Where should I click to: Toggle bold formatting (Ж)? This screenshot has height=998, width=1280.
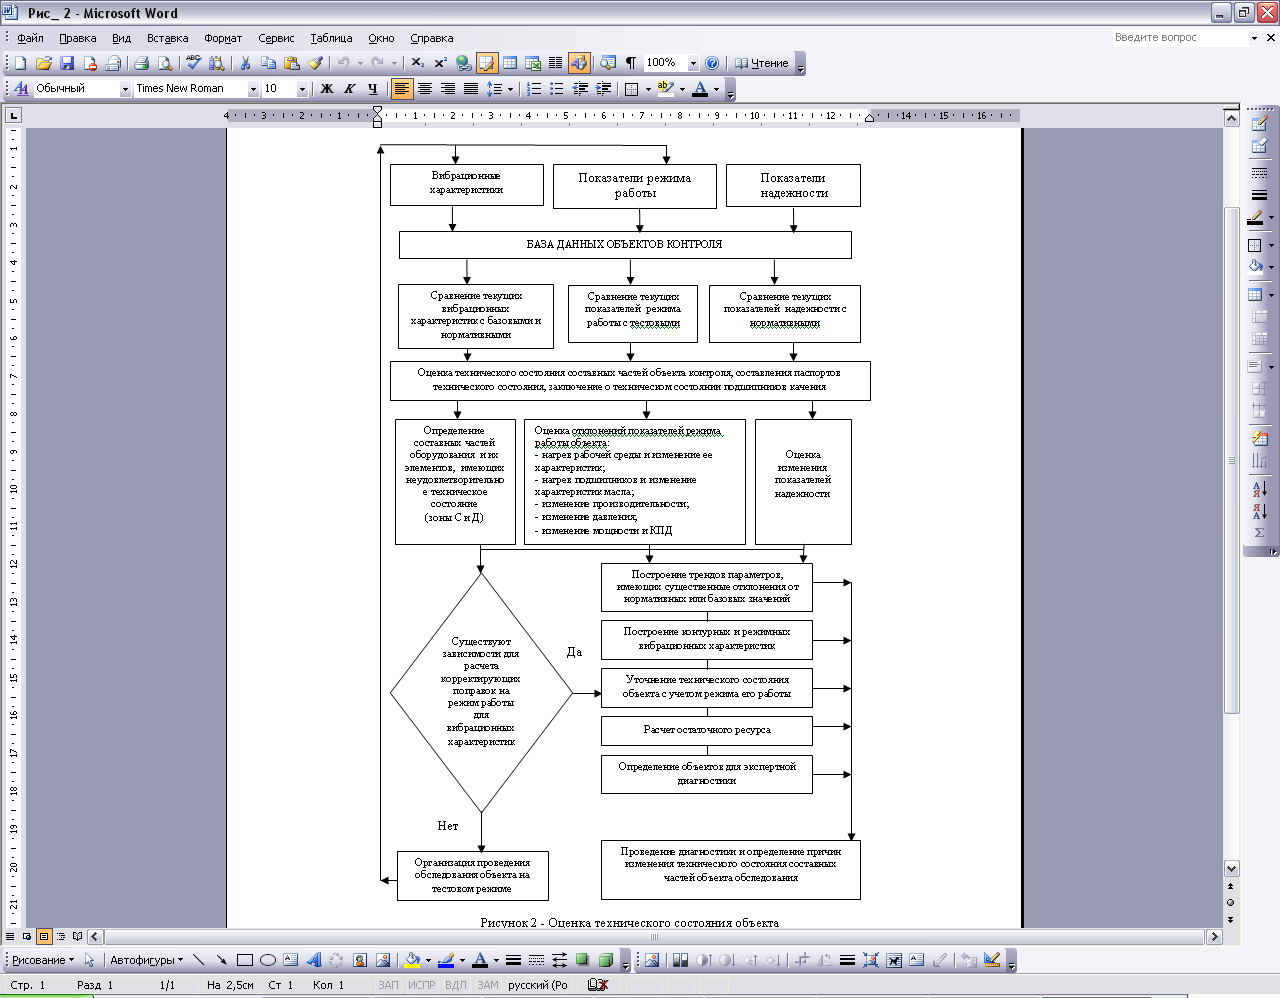point(326,89)
